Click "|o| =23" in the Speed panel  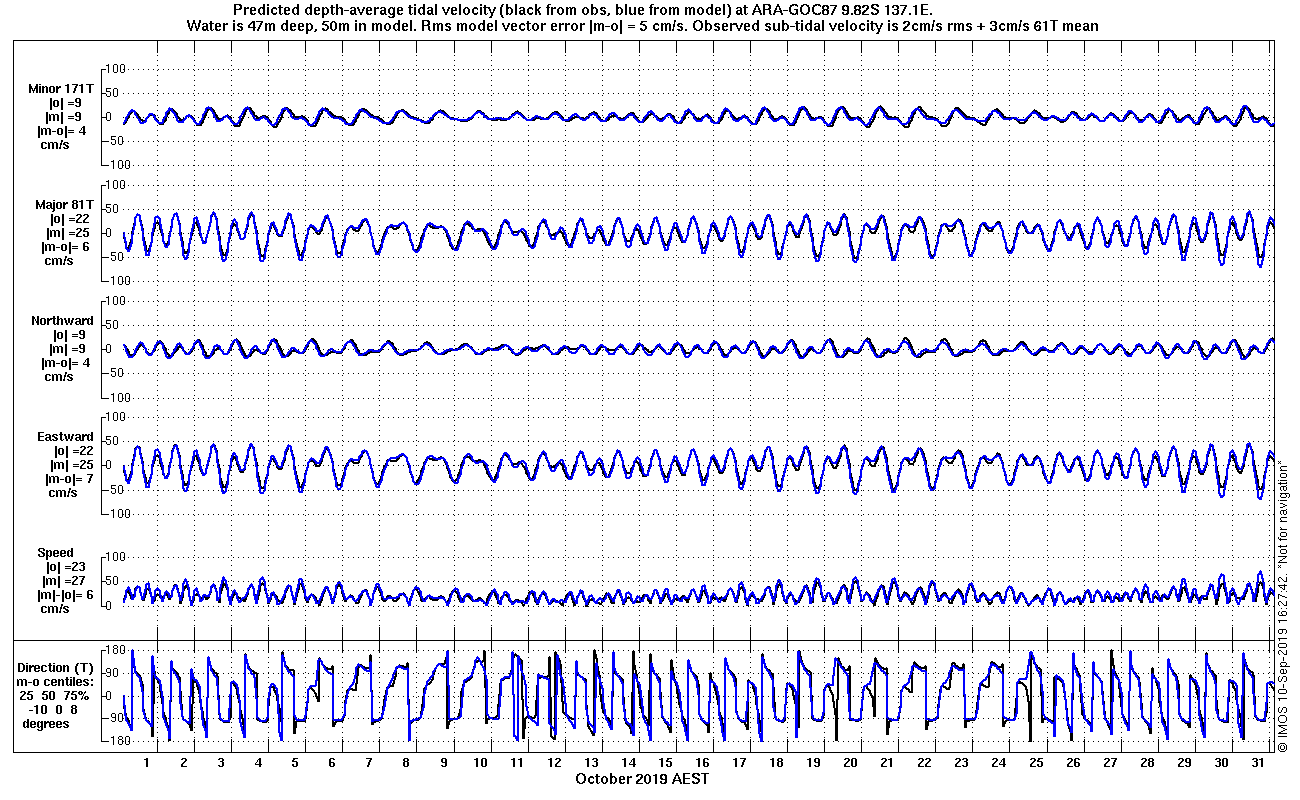[67, 567]
